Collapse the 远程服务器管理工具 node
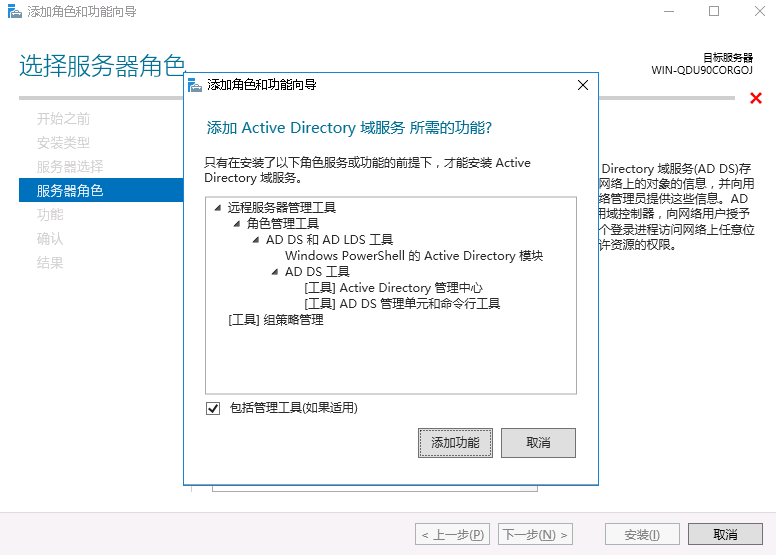 pos(218,207)
